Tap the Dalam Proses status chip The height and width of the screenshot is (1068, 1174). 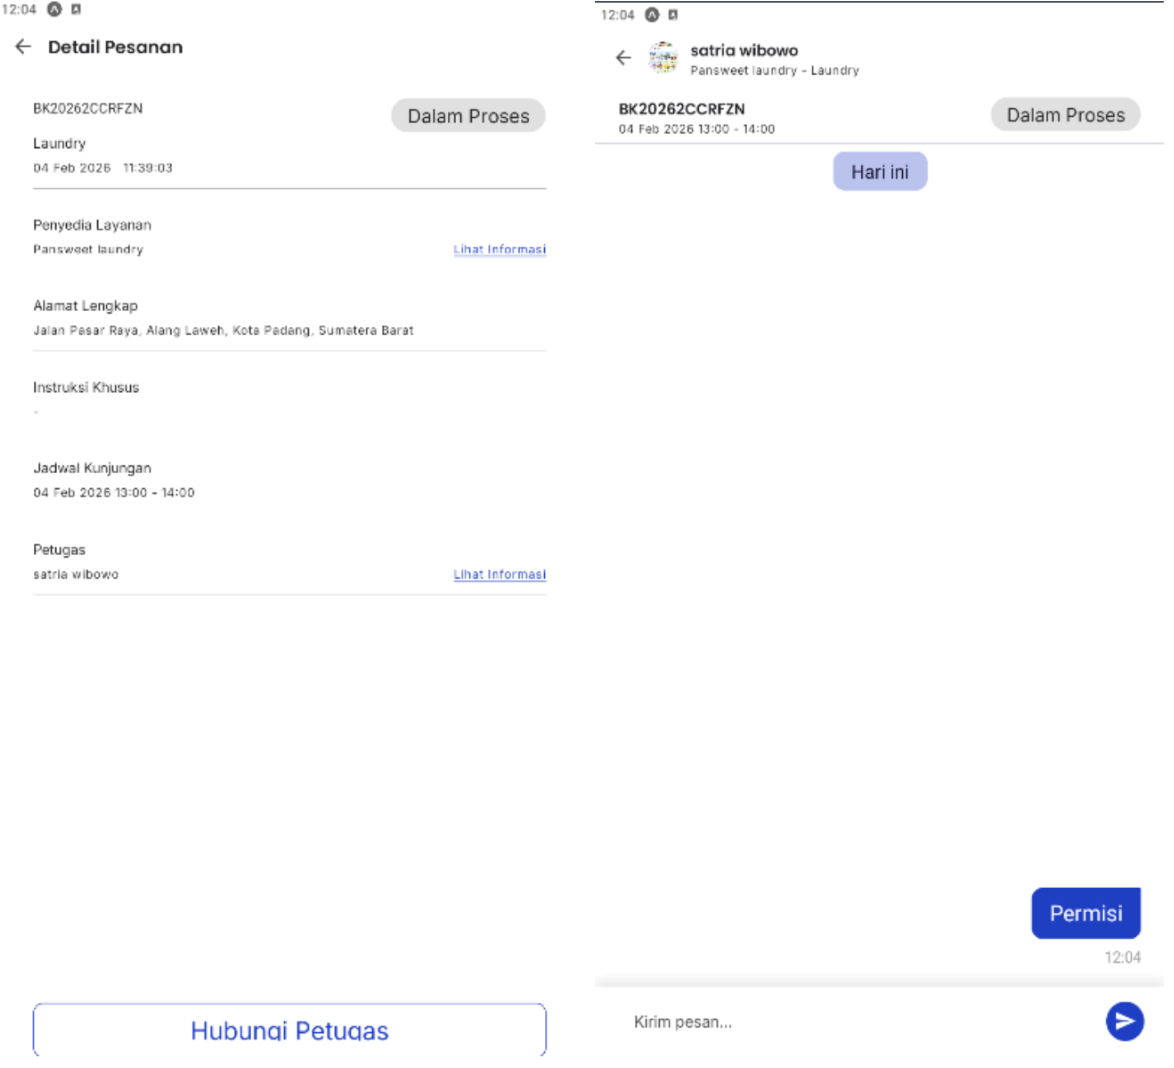(468, 115)
